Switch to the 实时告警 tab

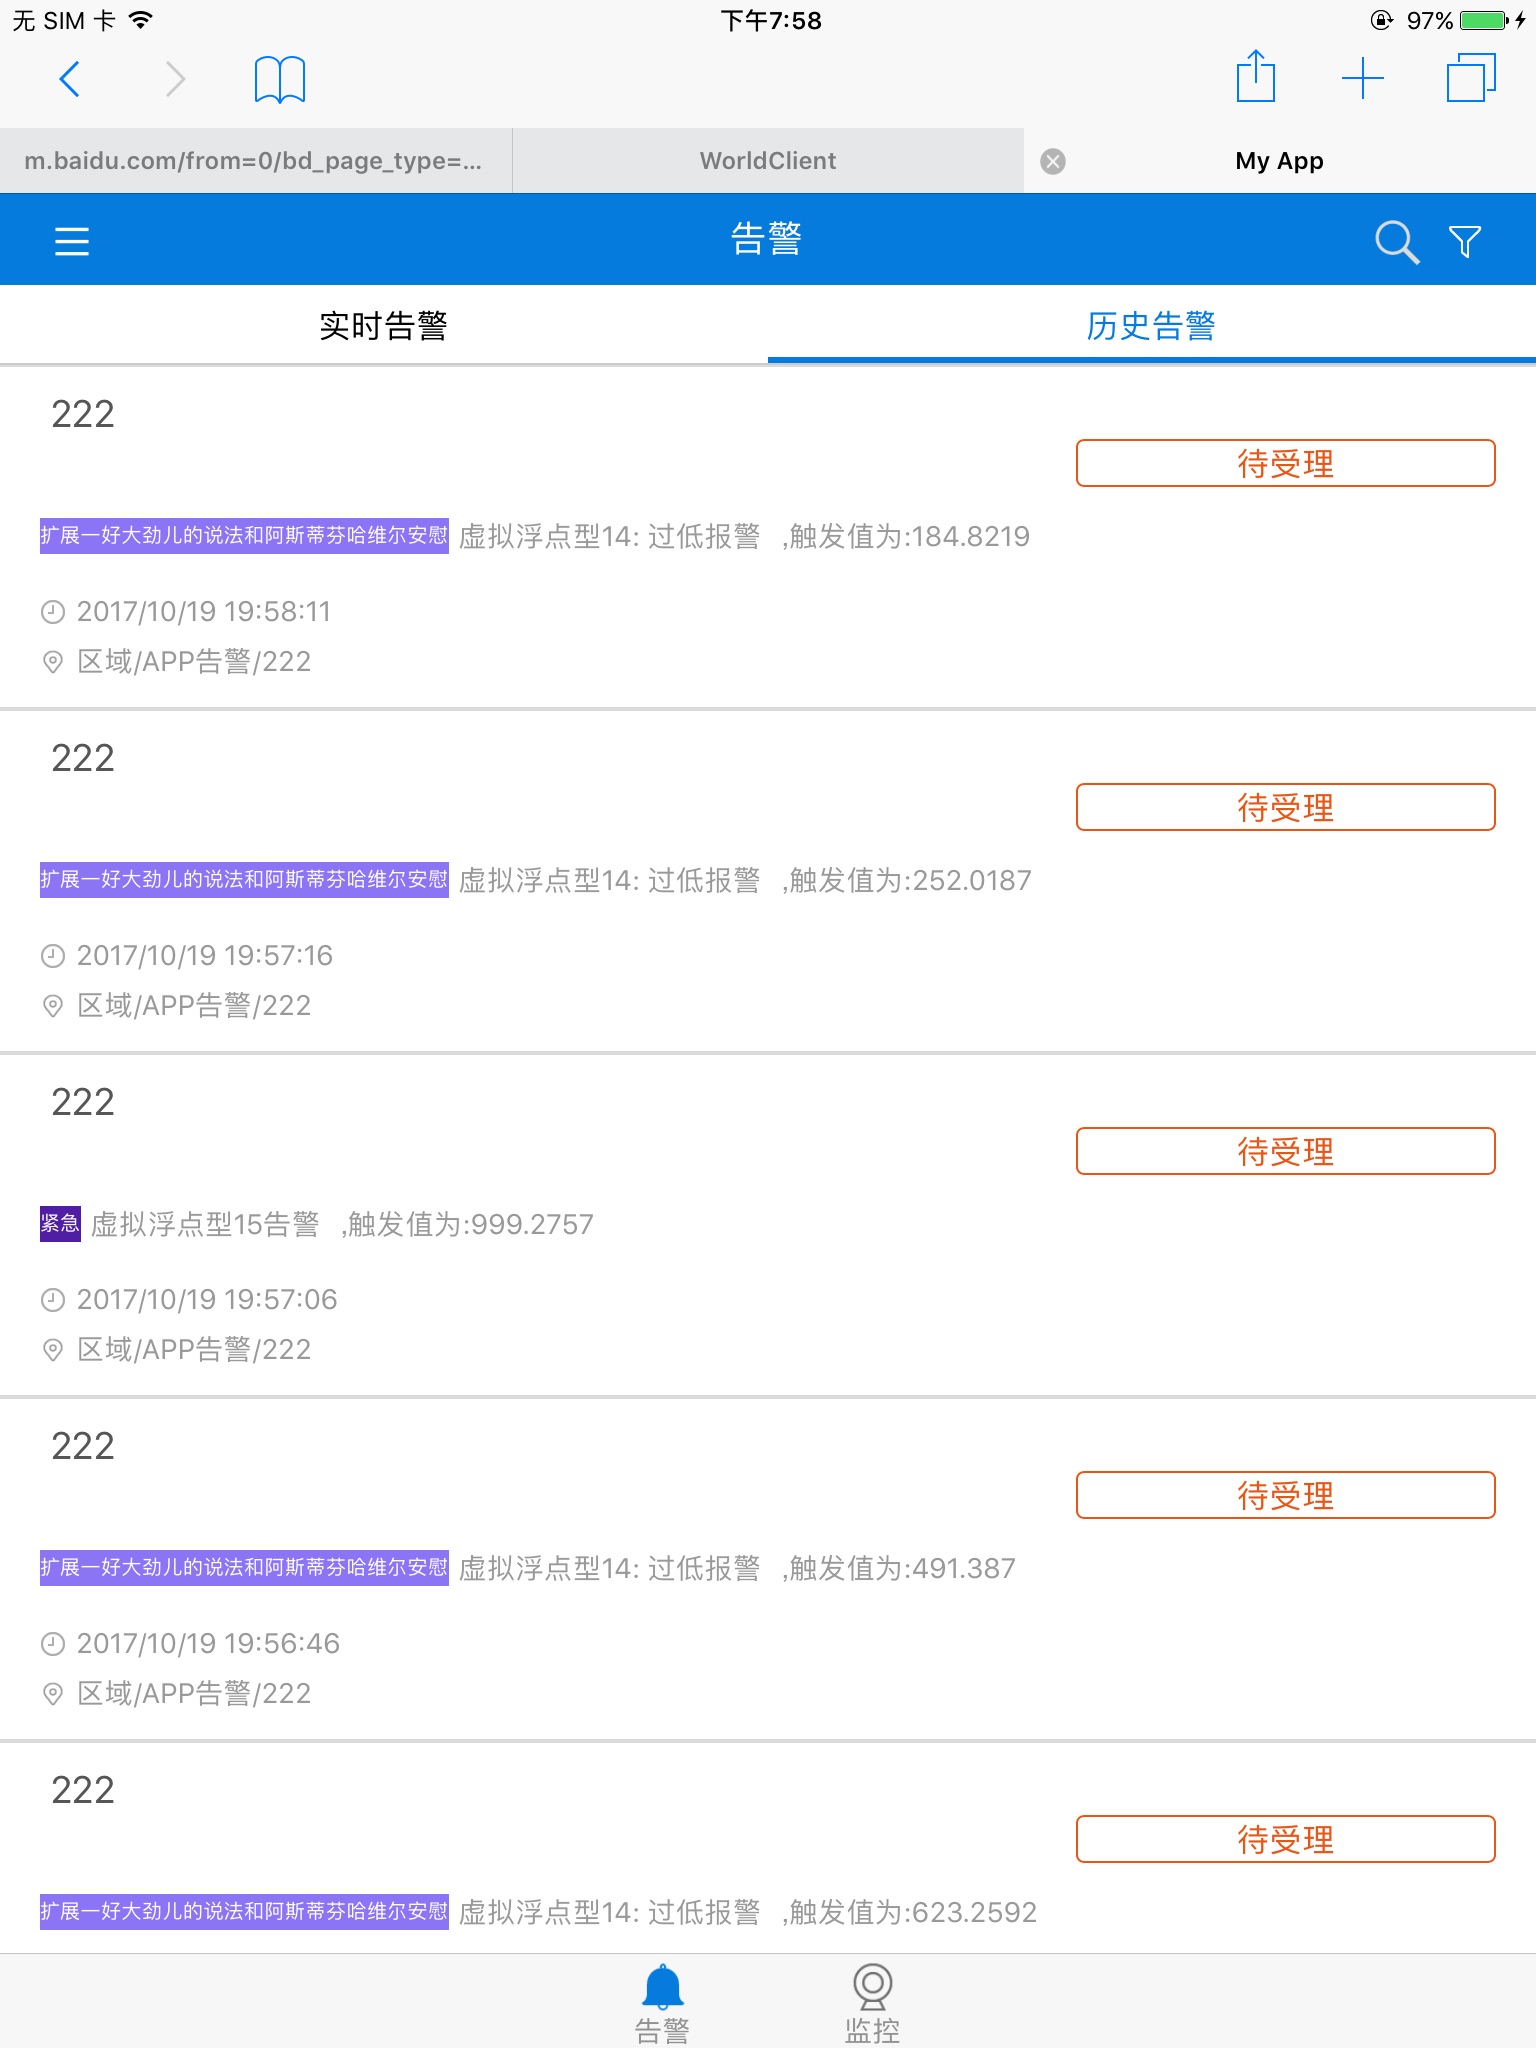coord(384,325)
